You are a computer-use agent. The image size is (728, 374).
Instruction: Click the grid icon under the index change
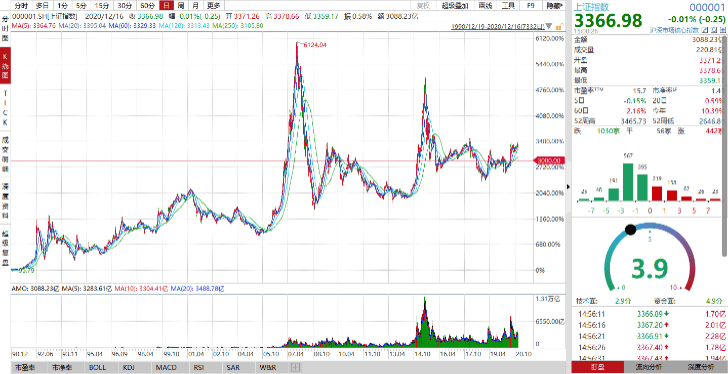pos(723,30)
